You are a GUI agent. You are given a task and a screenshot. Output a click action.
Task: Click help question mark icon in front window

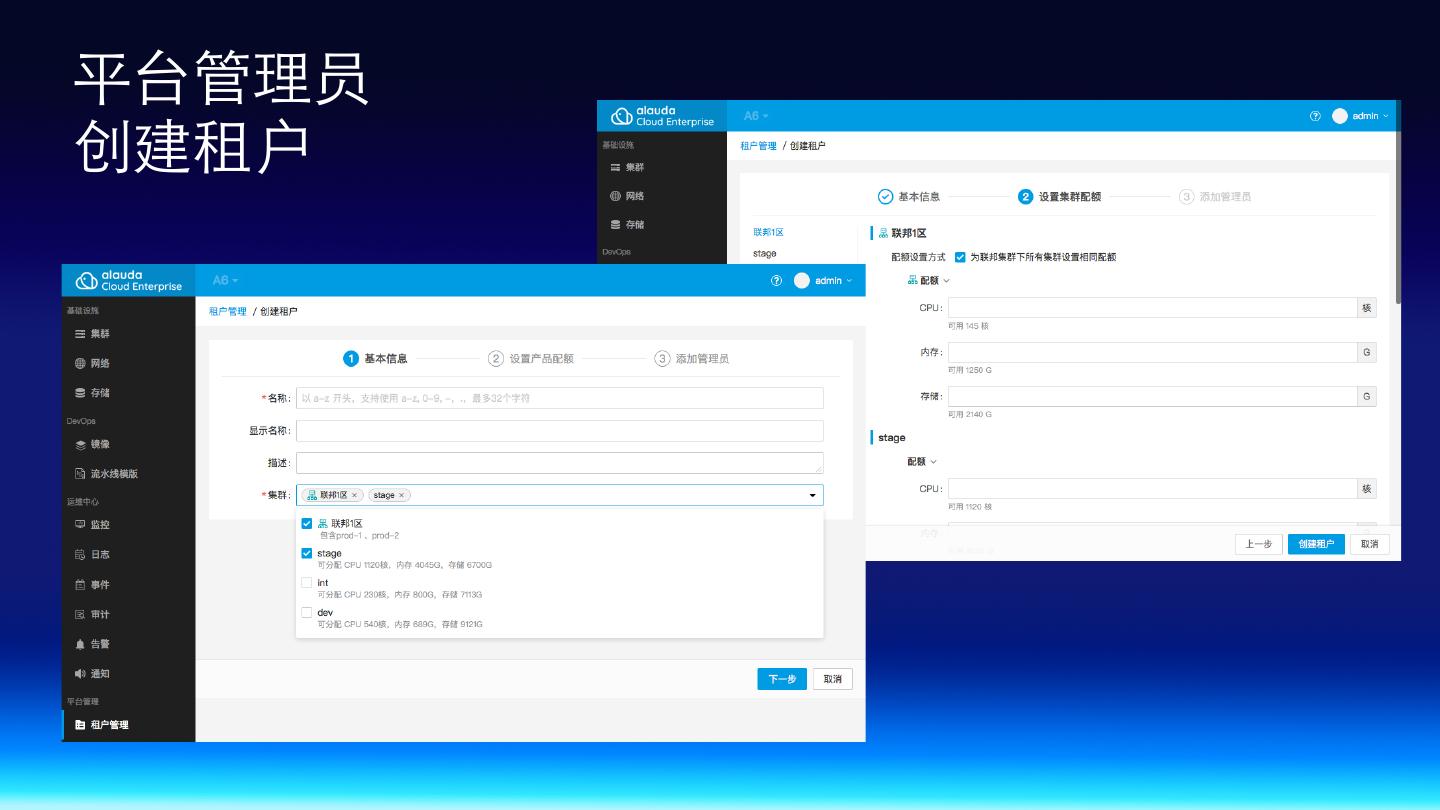(x=776, y=281)
